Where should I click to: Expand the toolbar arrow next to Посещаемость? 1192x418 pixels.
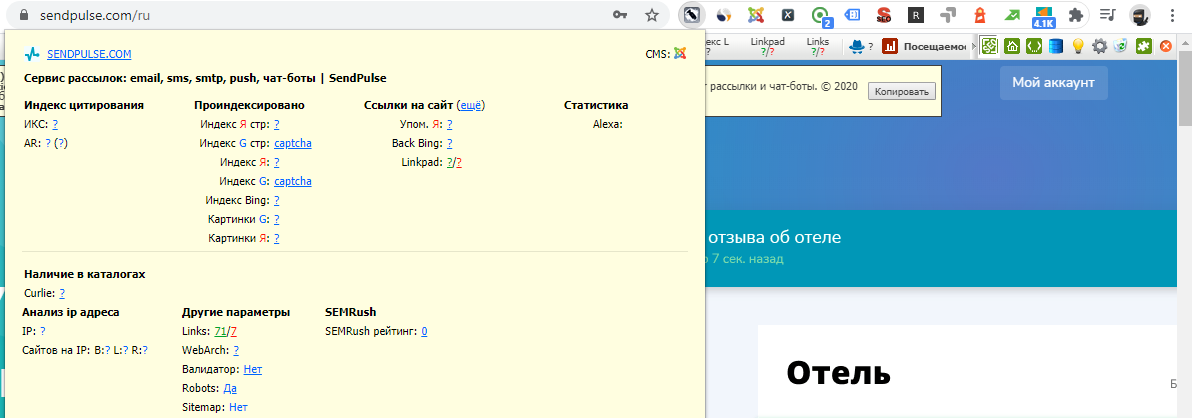coord(972,46)
